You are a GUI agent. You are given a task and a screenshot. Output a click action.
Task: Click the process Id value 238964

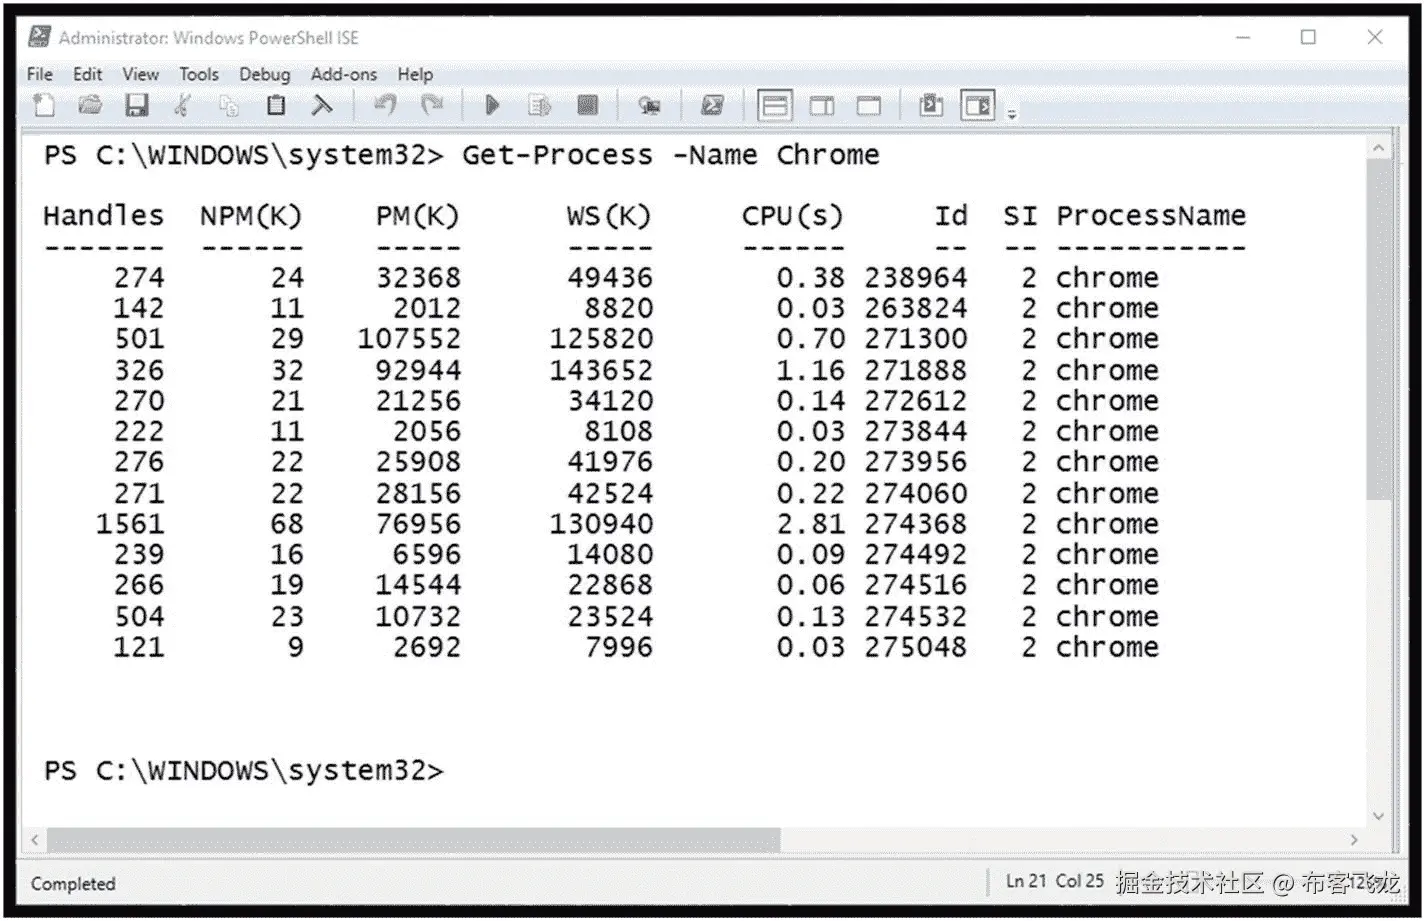point(916,277)
